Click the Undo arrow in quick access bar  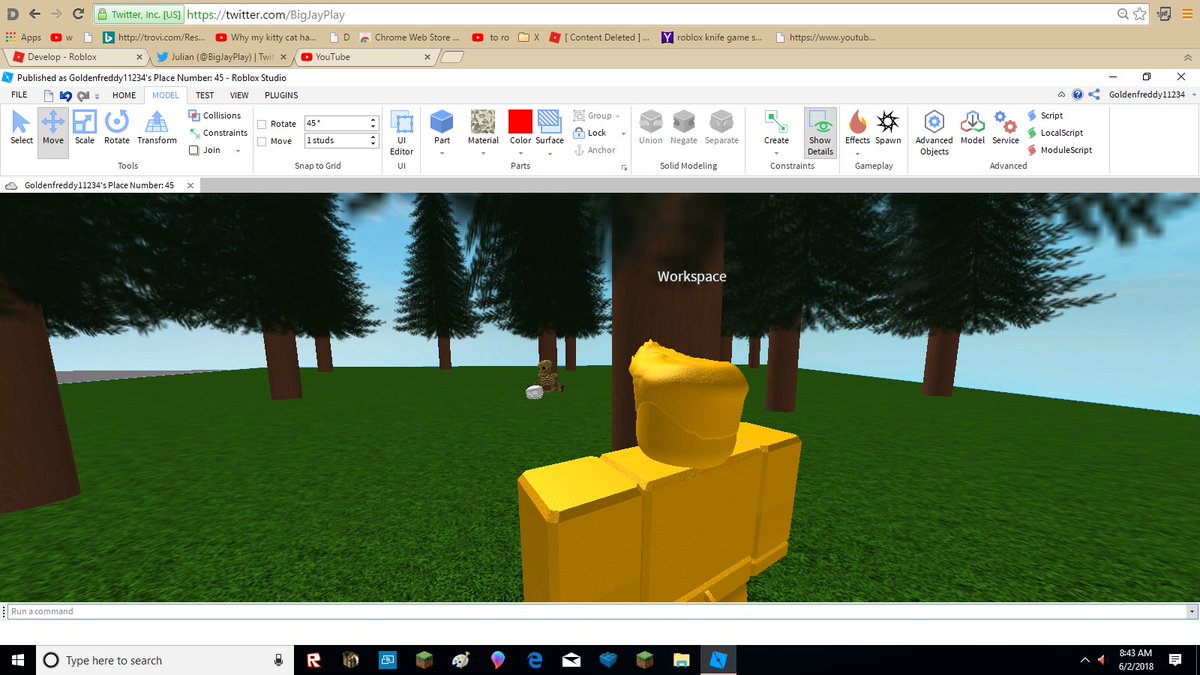(65, 95)
